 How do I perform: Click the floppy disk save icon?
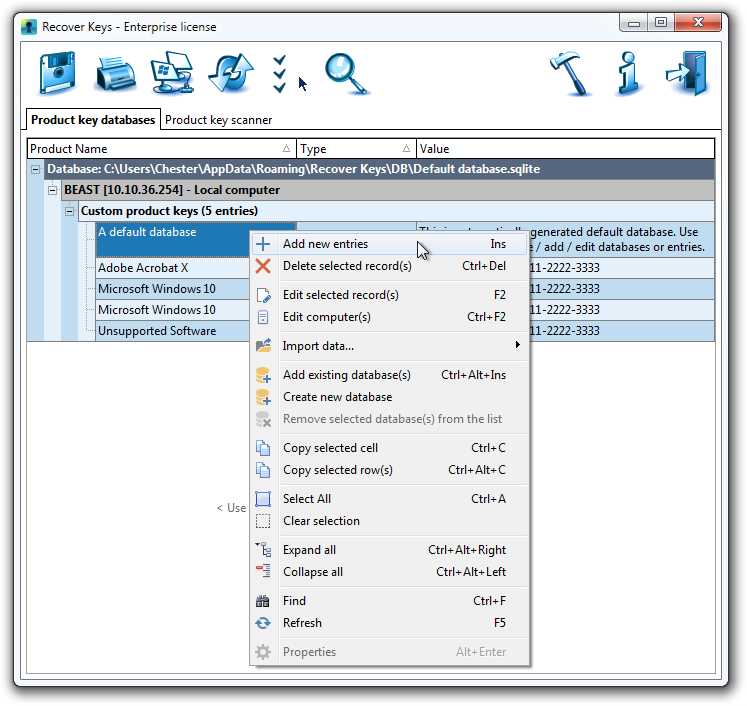click(x=57, y=72)
